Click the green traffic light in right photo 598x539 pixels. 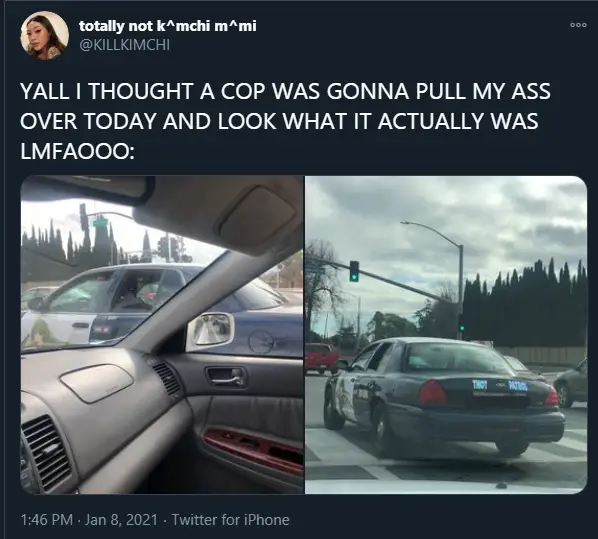point(354,271)
